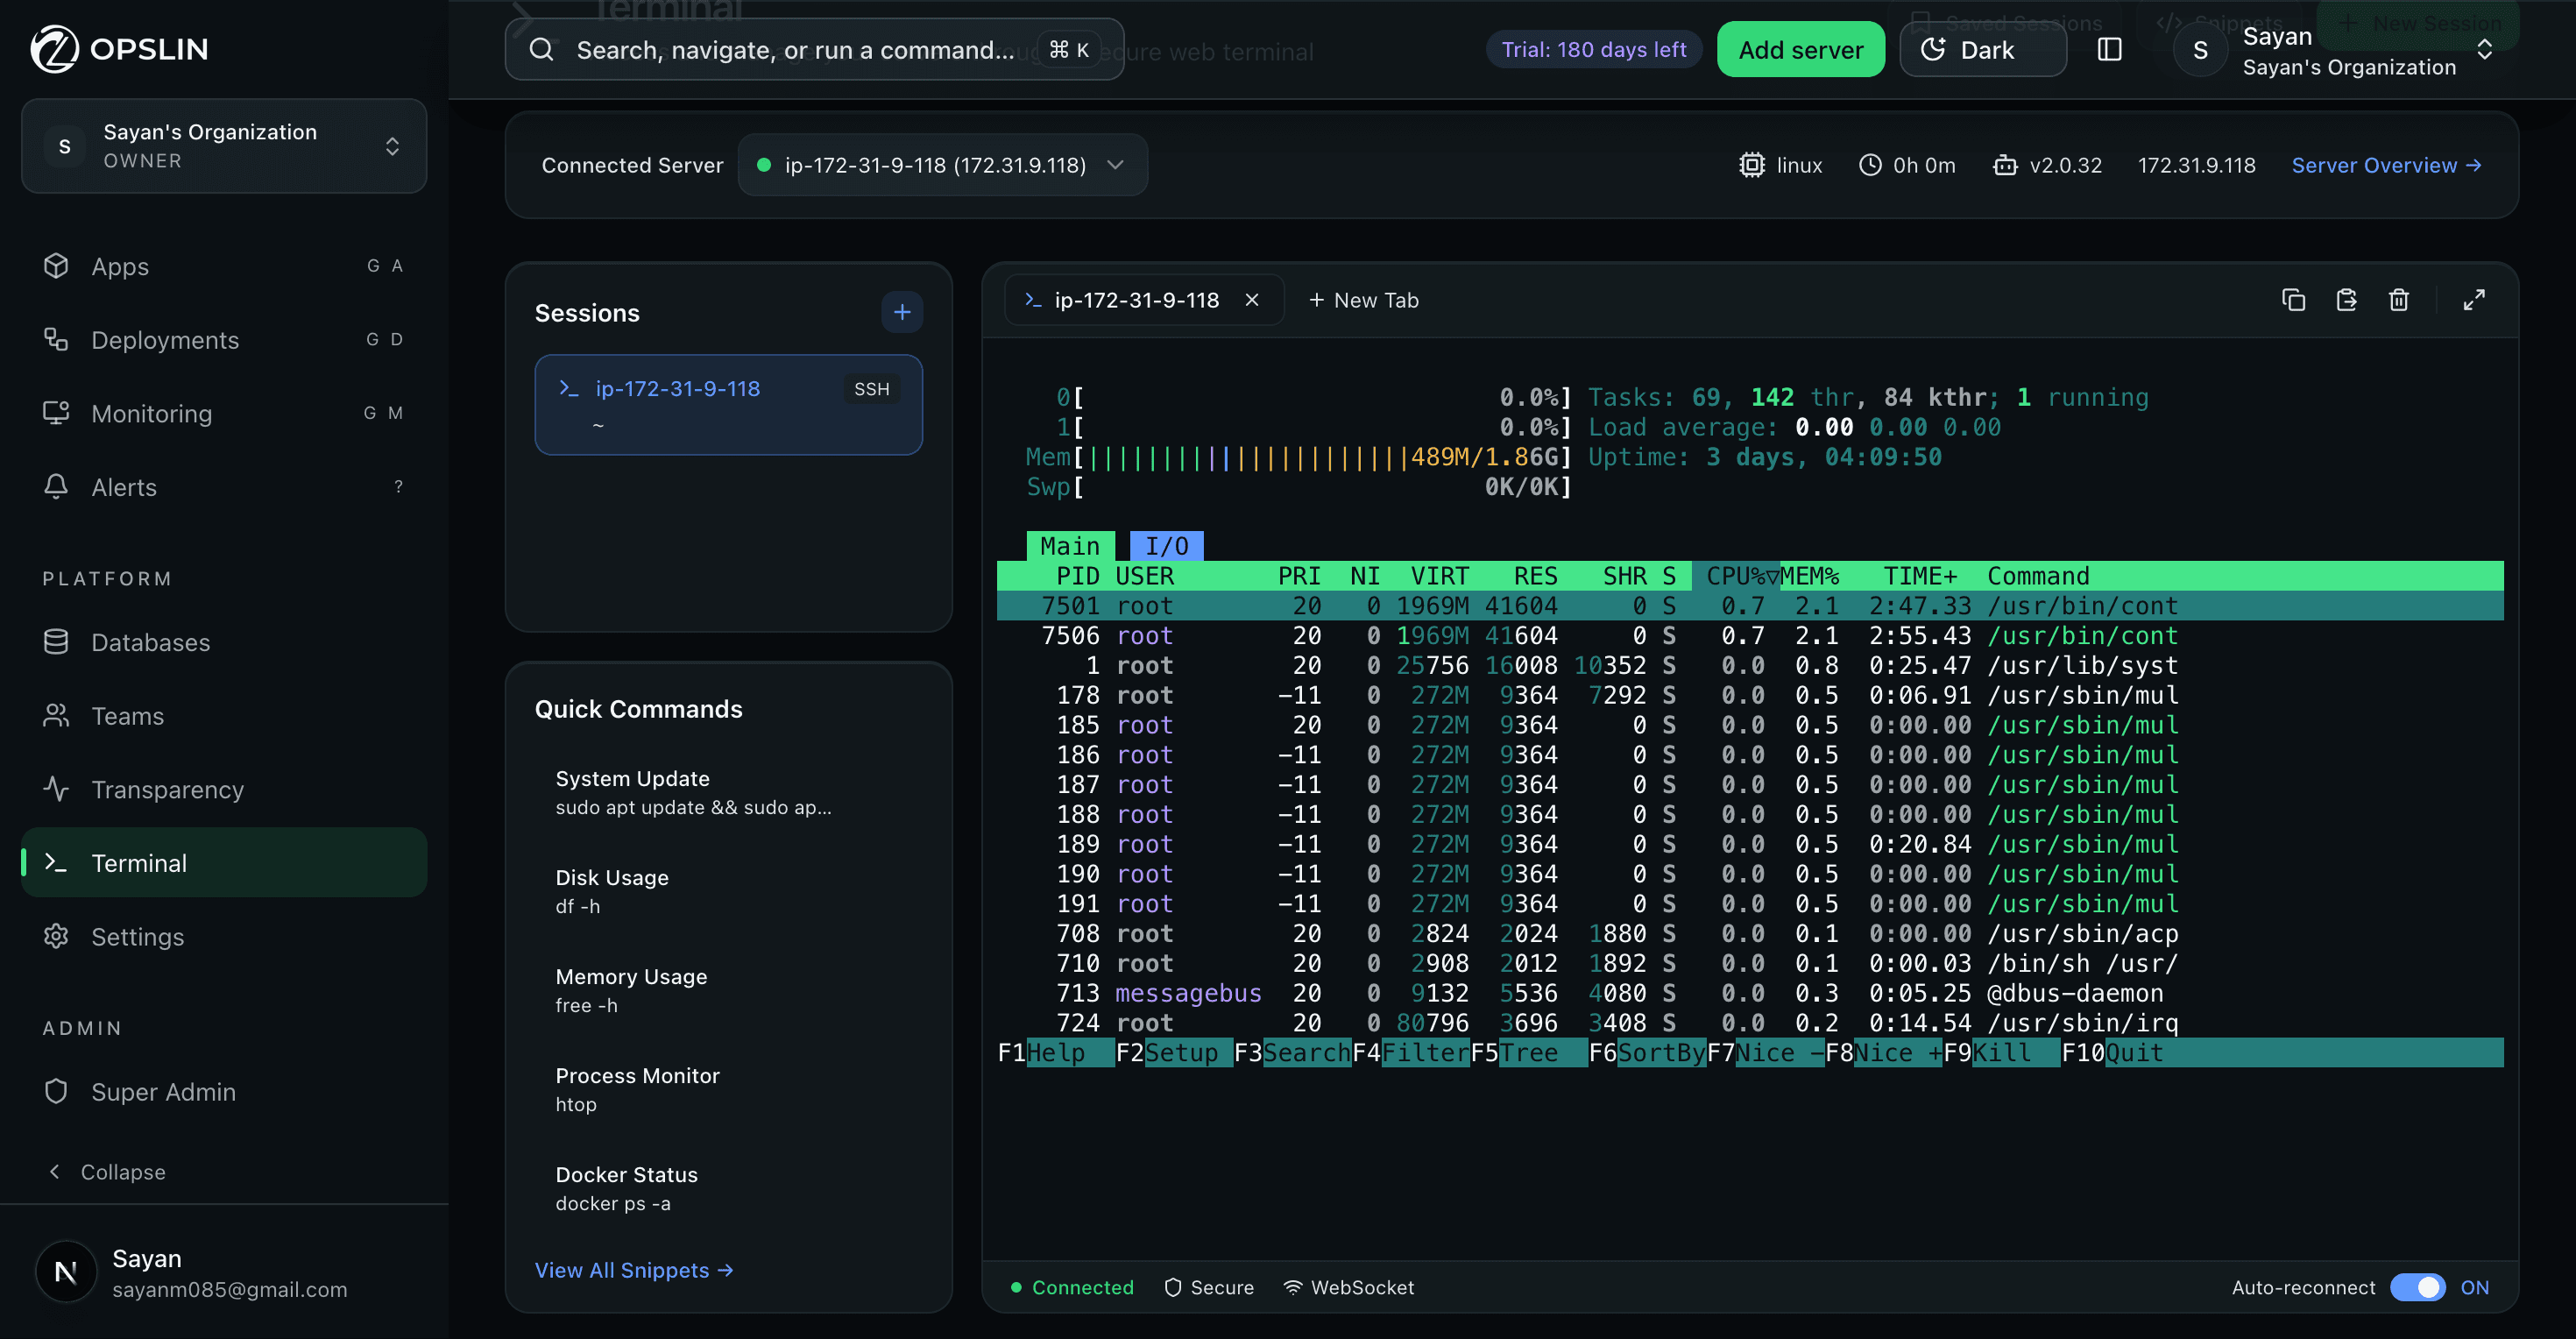Image resolution: width=2576 pixels, height=1339 pixels.
Task: Close the ip-172-31-9-118 terminal tab
Action: click(1252, 300)
